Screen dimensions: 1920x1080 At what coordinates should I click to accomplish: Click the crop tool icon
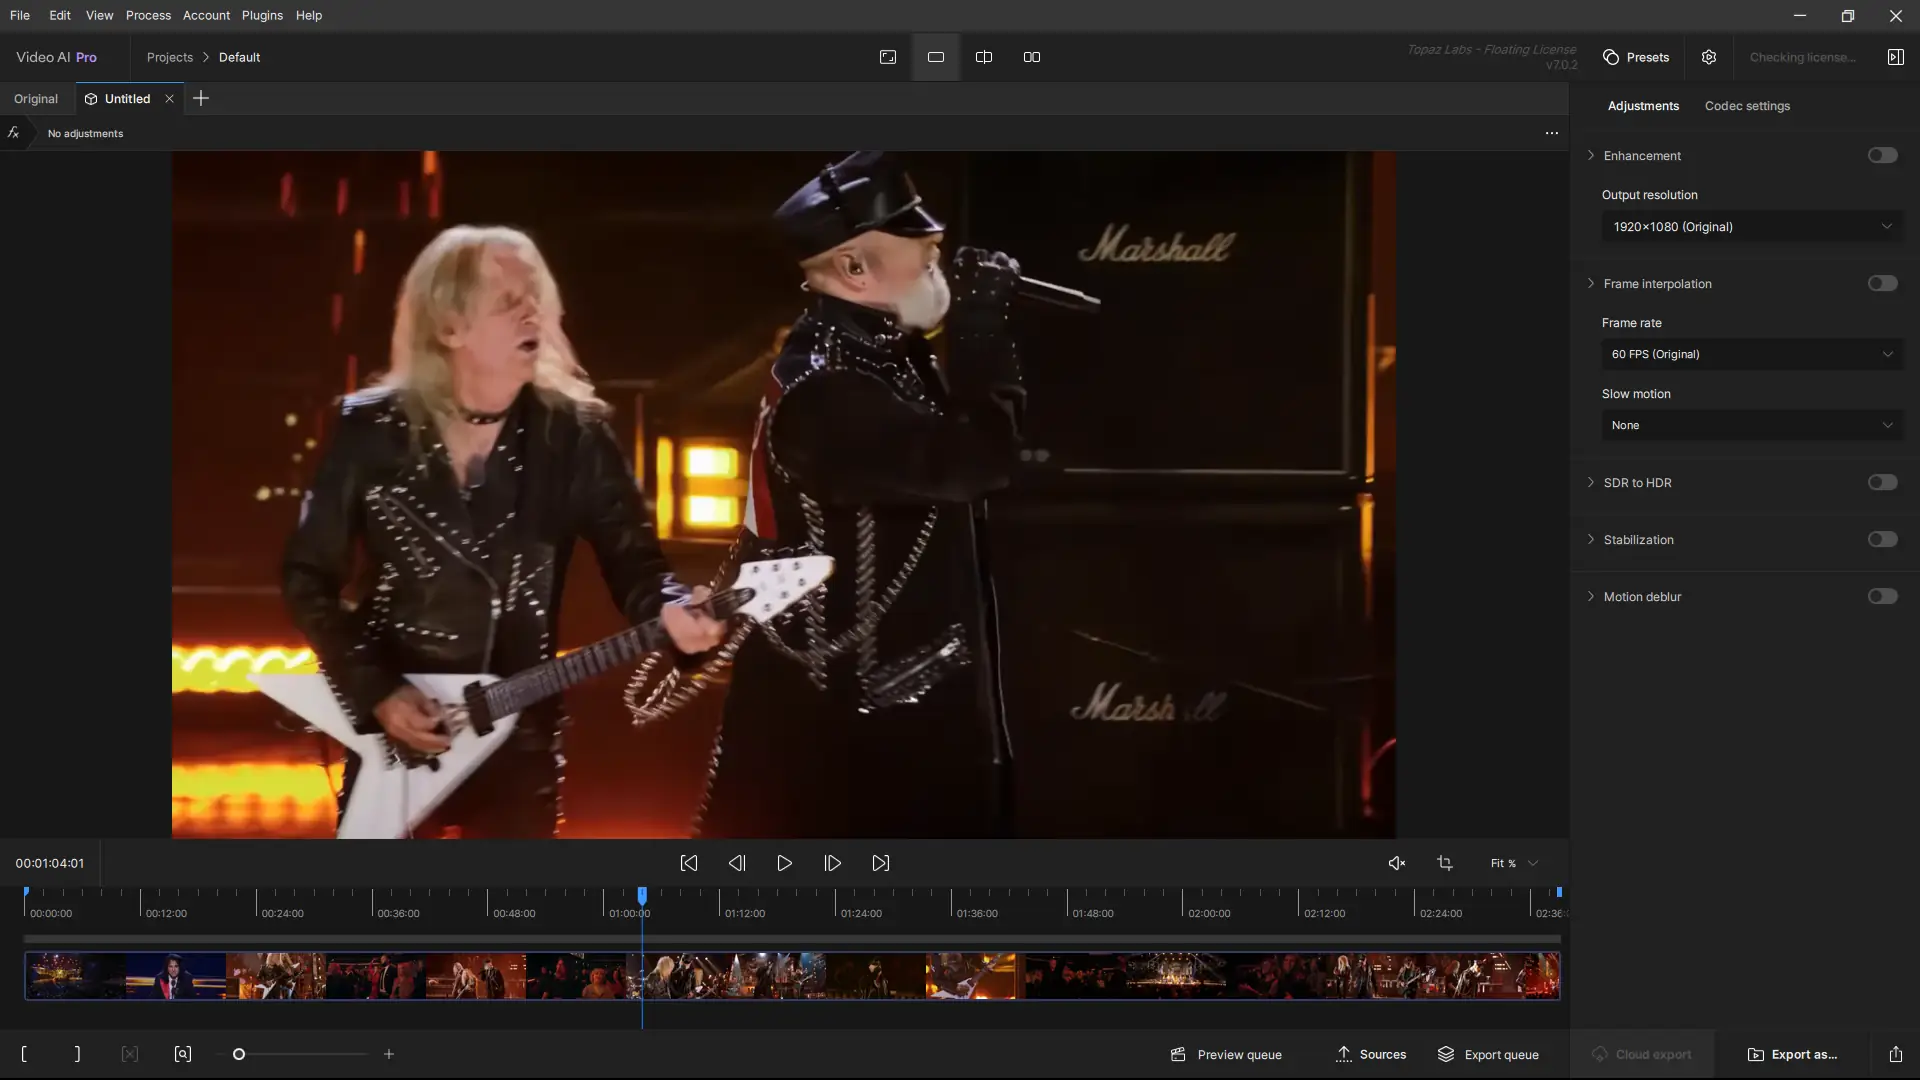click(x=1445, y=863)
